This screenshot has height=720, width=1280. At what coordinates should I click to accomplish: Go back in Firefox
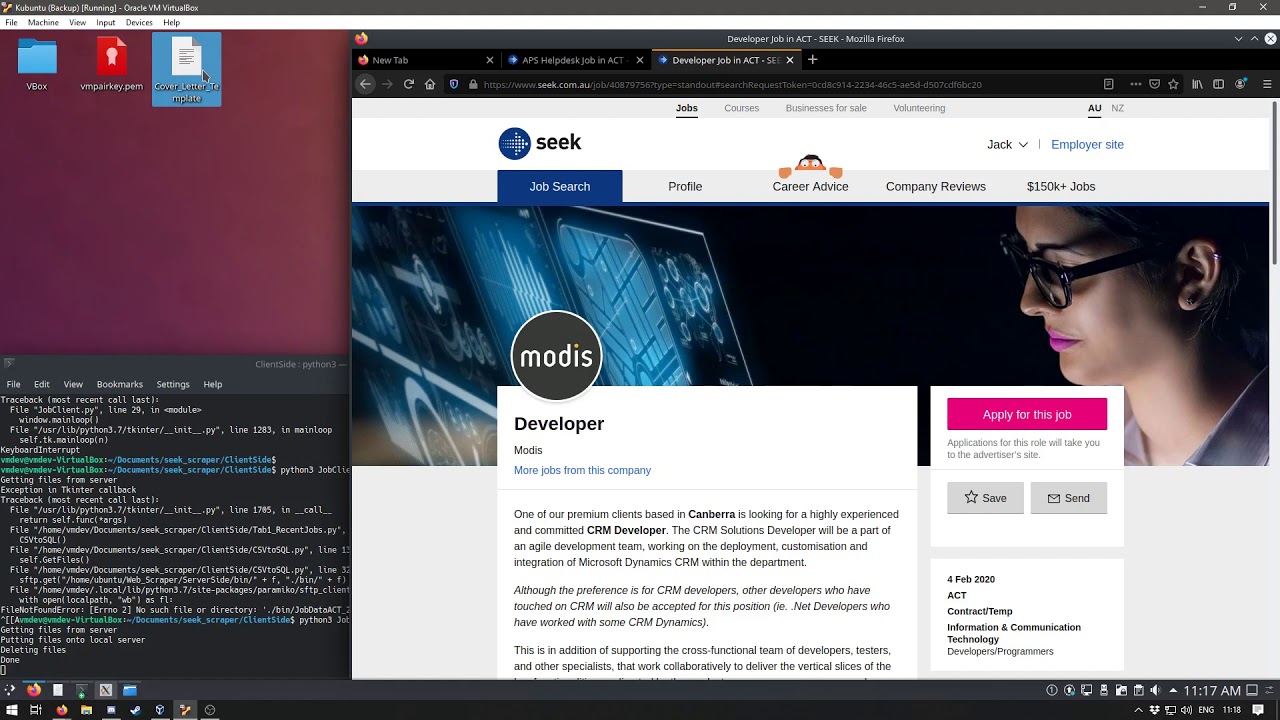point(366,85)
